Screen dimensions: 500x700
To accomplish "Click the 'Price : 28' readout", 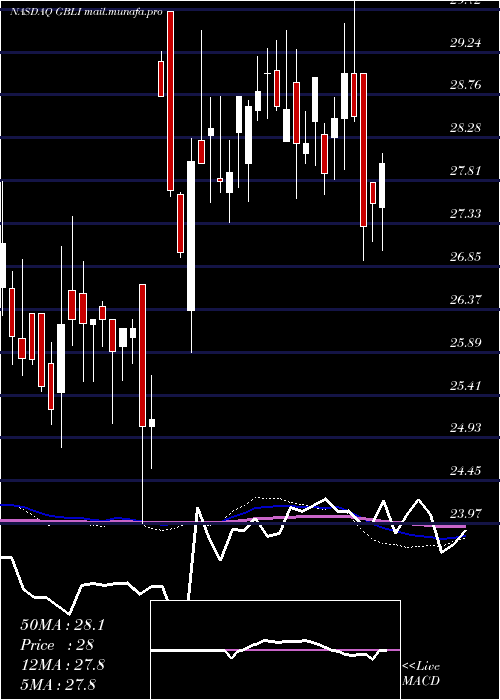I will 57,645.
